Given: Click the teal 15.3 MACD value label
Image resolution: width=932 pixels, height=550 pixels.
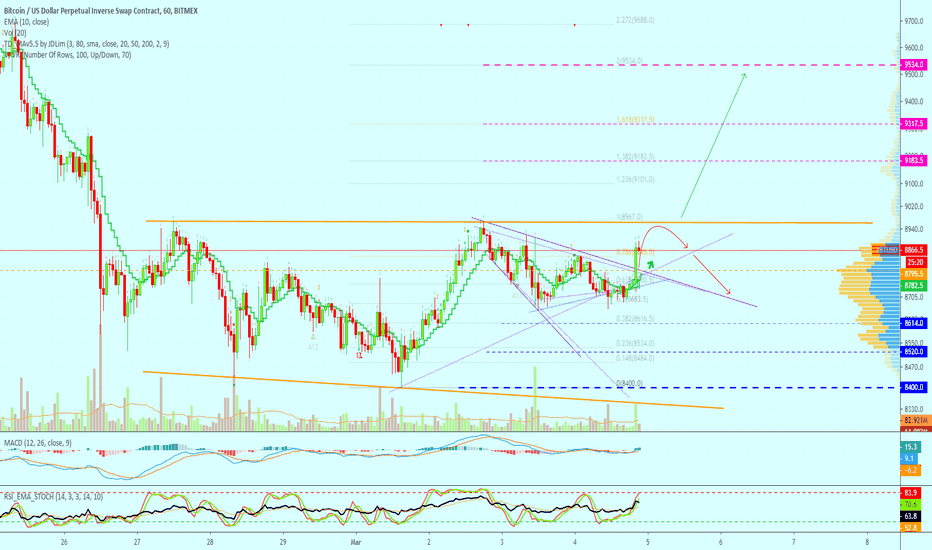Looking at the screenshot, I should click(911, 447).
